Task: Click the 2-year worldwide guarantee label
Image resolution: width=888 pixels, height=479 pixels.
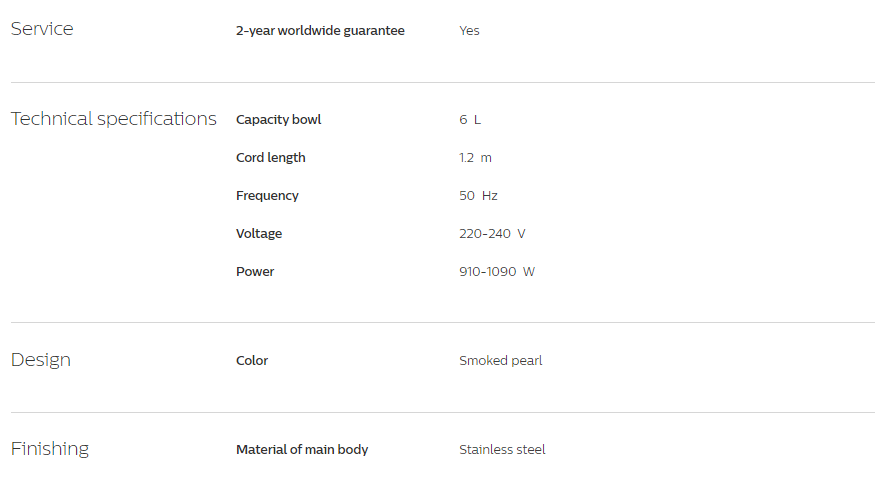Action: point(320,31)
